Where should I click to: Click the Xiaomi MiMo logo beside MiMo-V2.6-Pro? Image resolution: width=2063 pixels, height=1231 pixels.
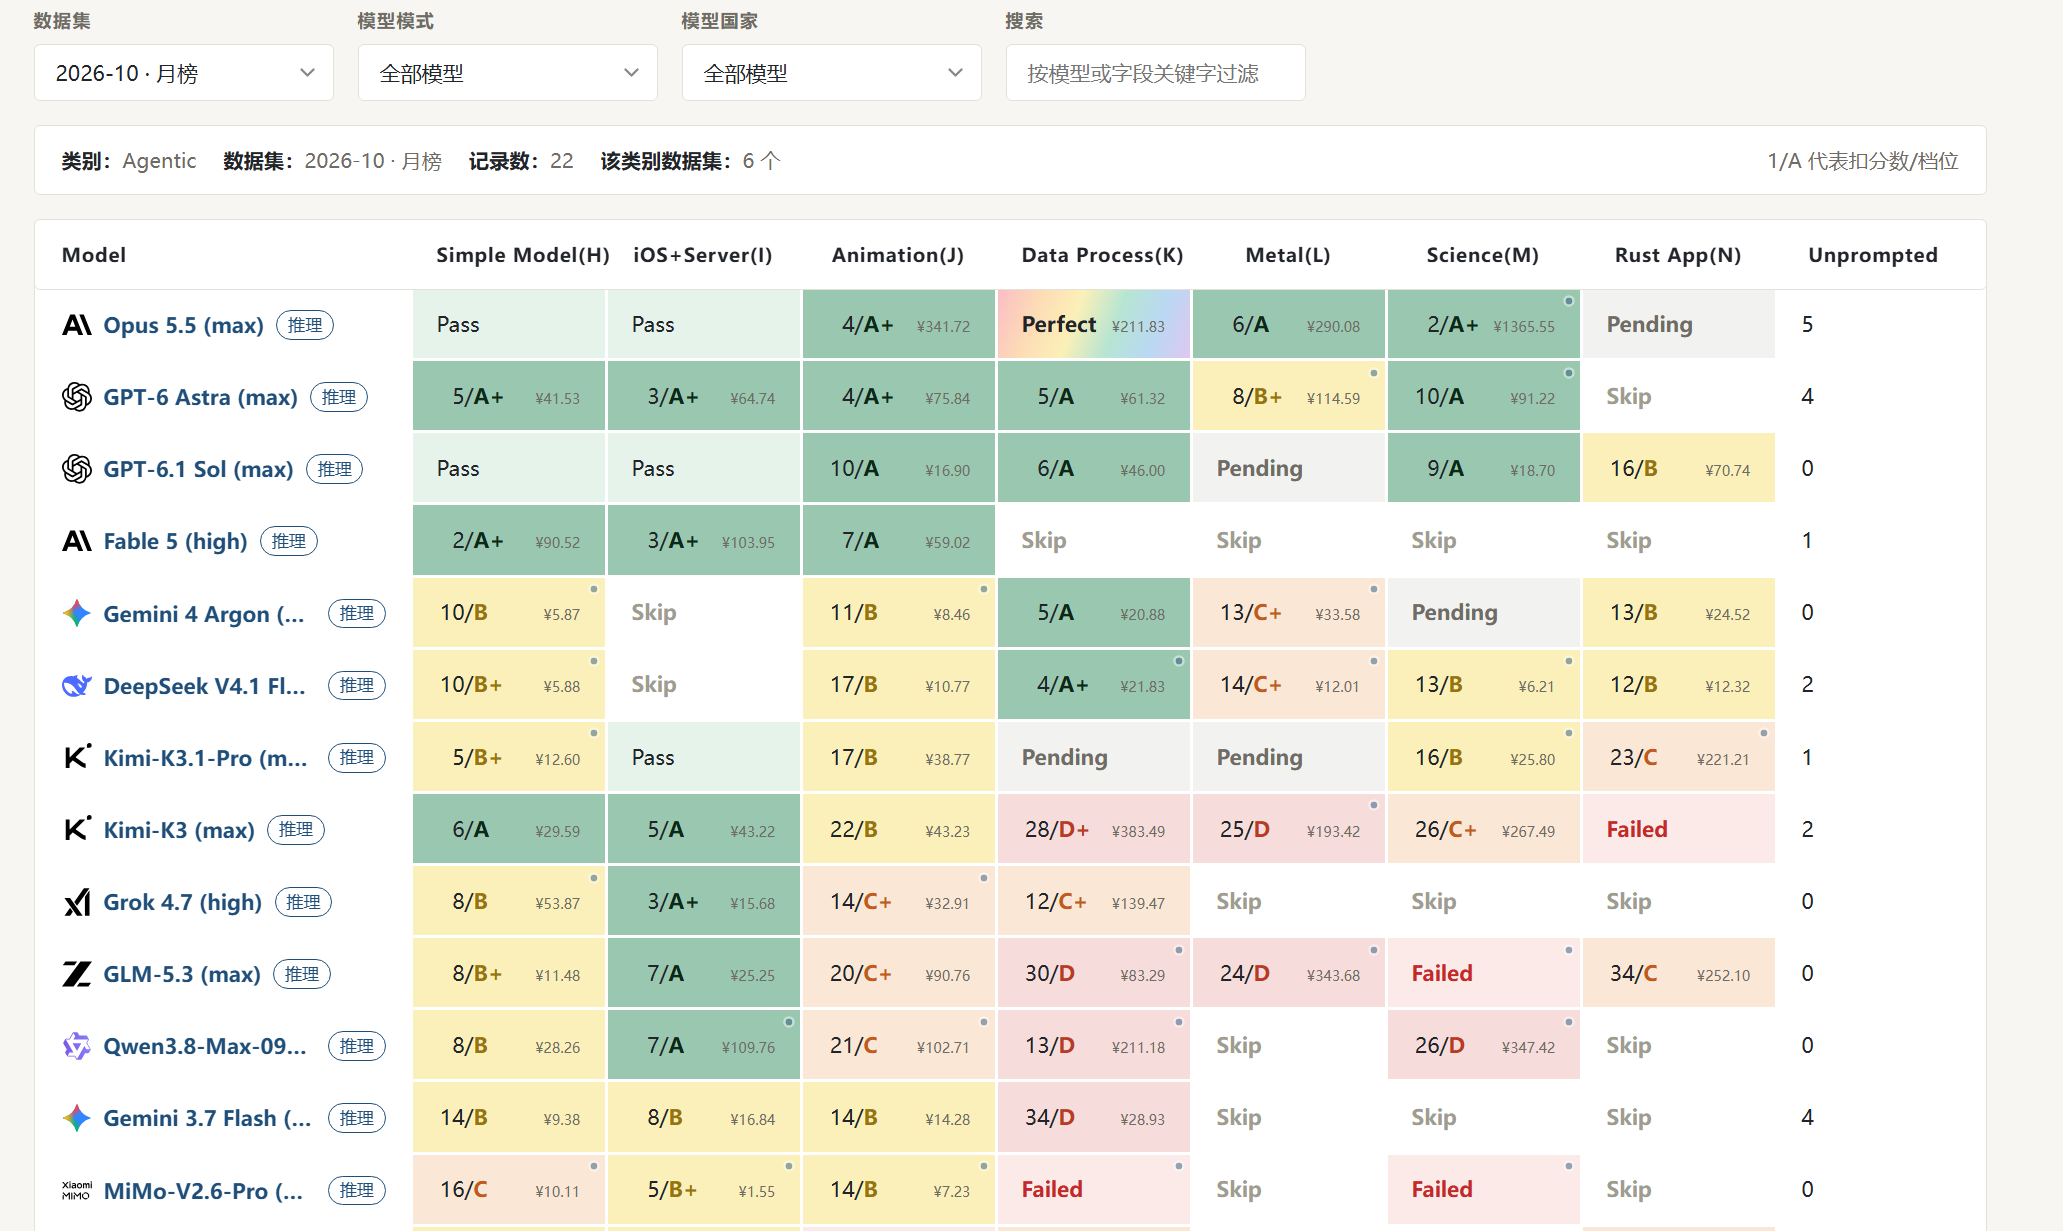[x=77, y=1190]
